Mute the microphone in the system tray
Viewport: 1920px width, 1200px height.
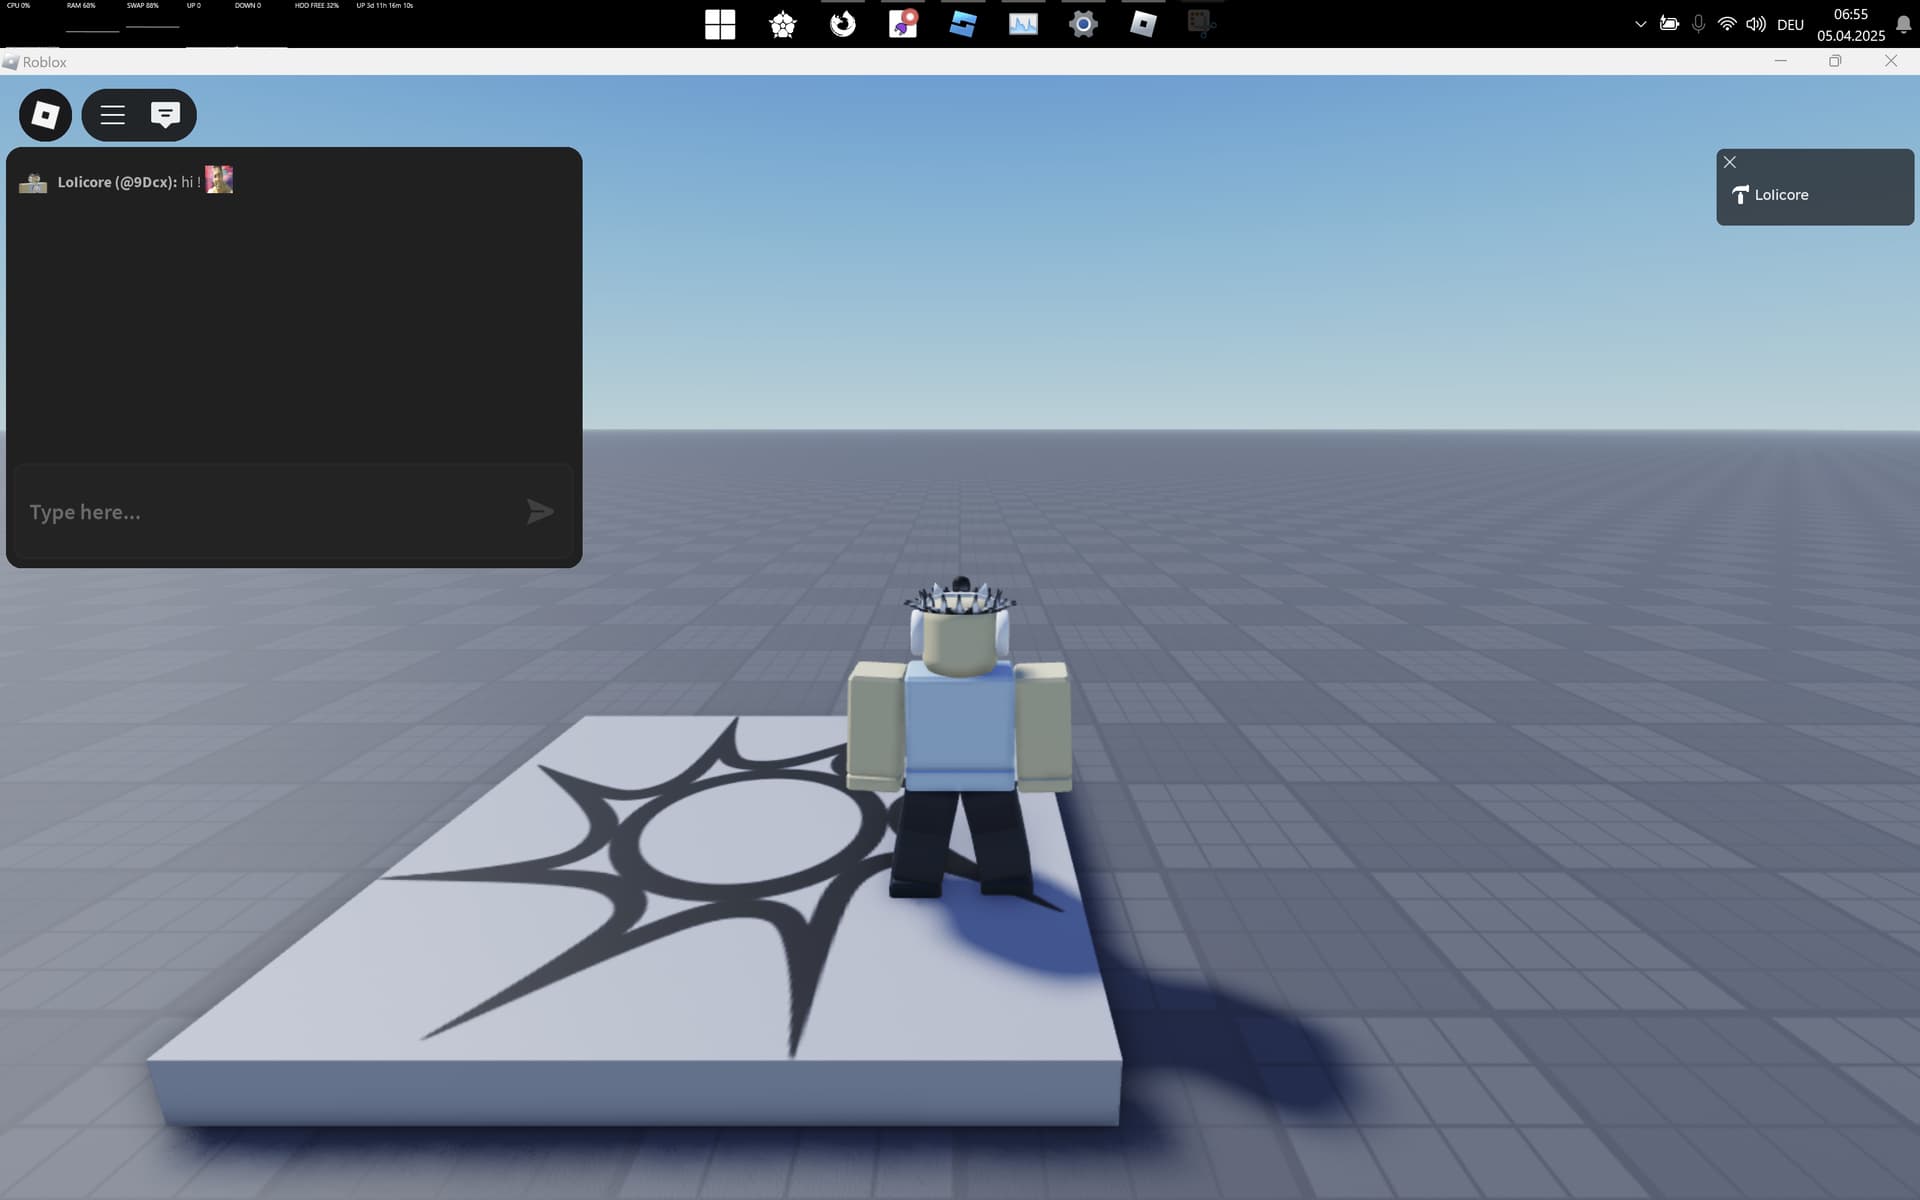click(1697, 23)
